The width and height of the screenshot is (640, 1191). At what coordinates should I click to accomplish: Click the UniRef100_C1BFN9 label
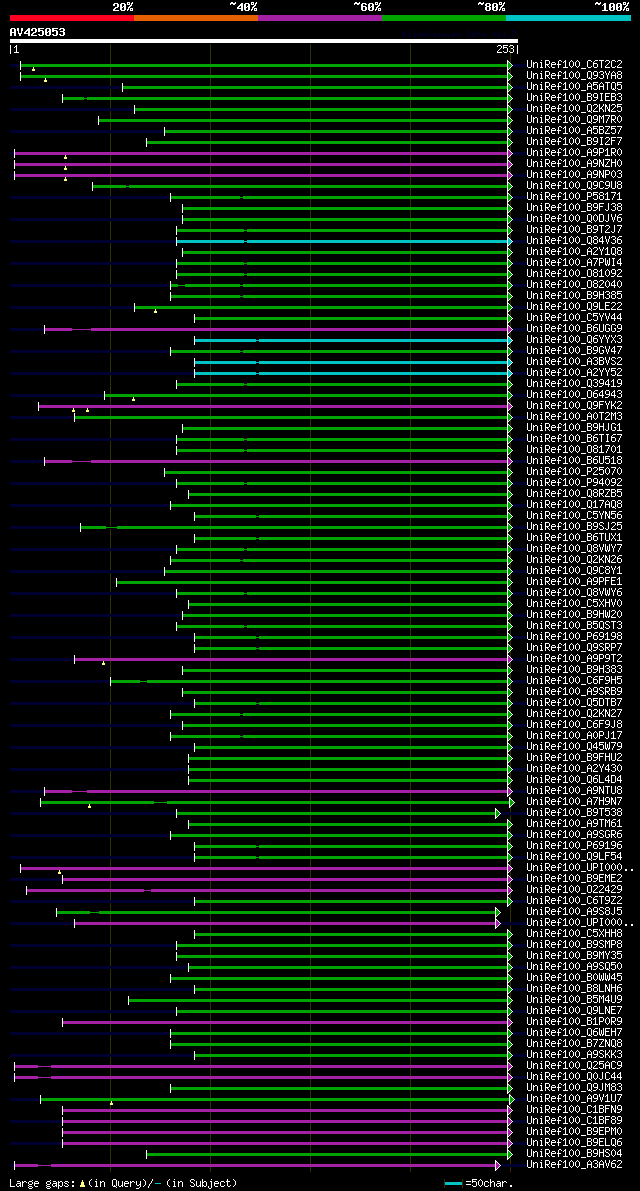pyautogui.click(x=574, y=1110)
